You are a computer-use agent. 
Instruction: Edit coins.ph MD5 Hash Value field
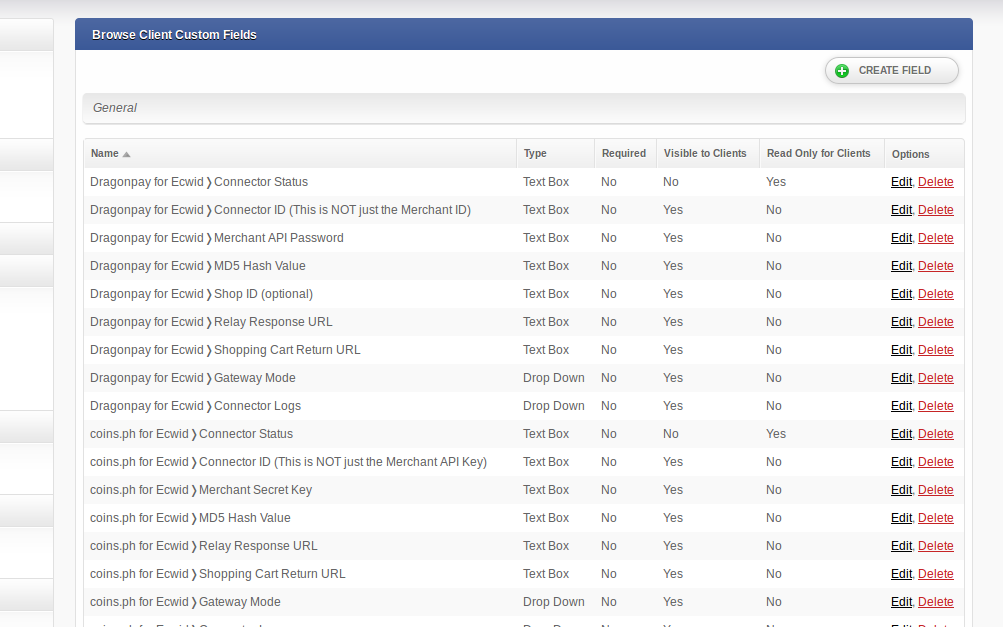tap(901, 518)
